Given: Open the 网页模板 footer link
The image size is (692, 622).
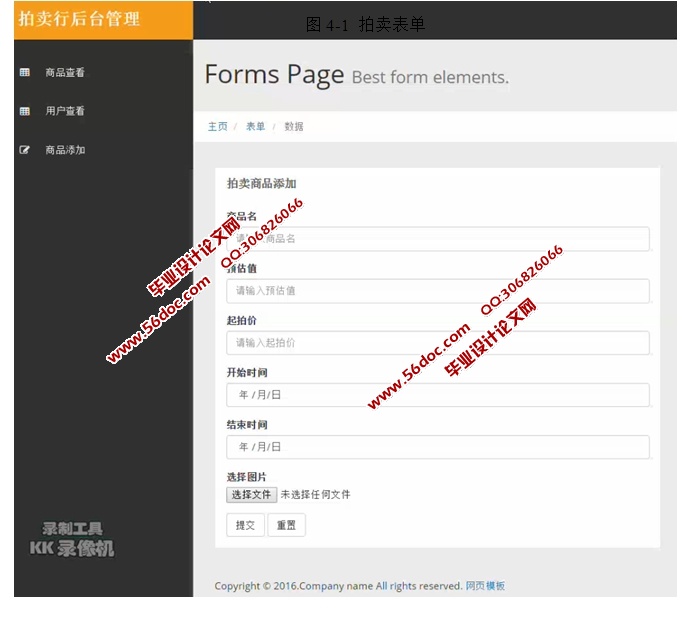Looking at the screenshot, I should (485, 586).
